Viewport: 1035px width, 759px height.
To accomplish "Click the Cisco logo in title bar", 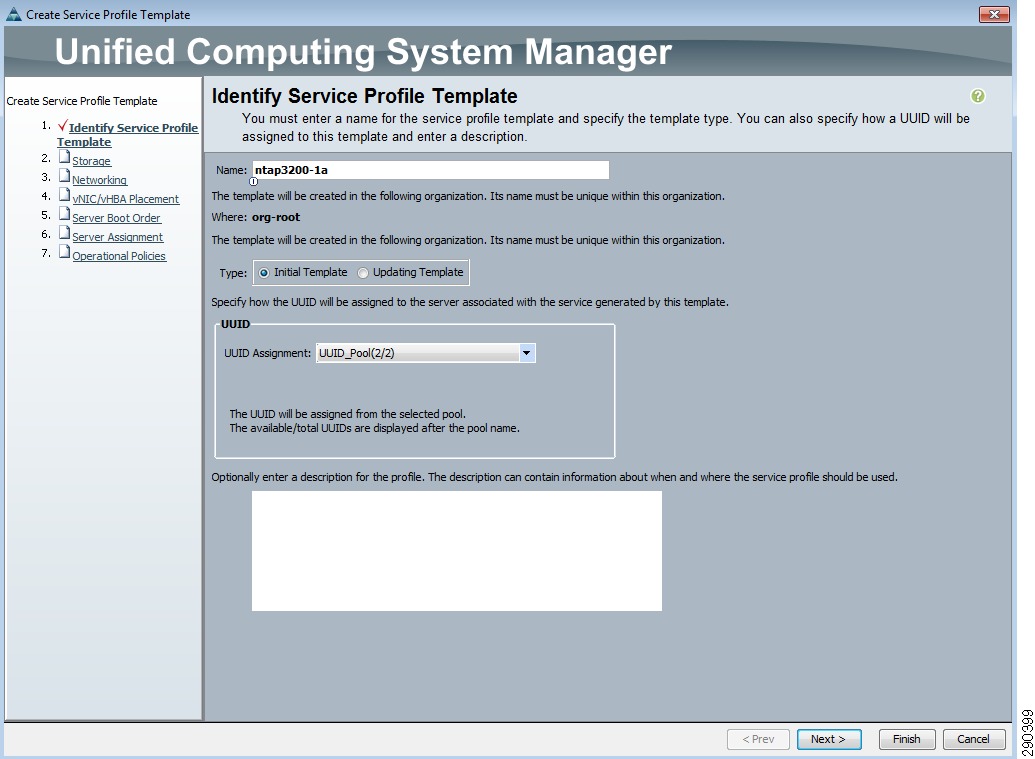I will click(x=13, y=14).
